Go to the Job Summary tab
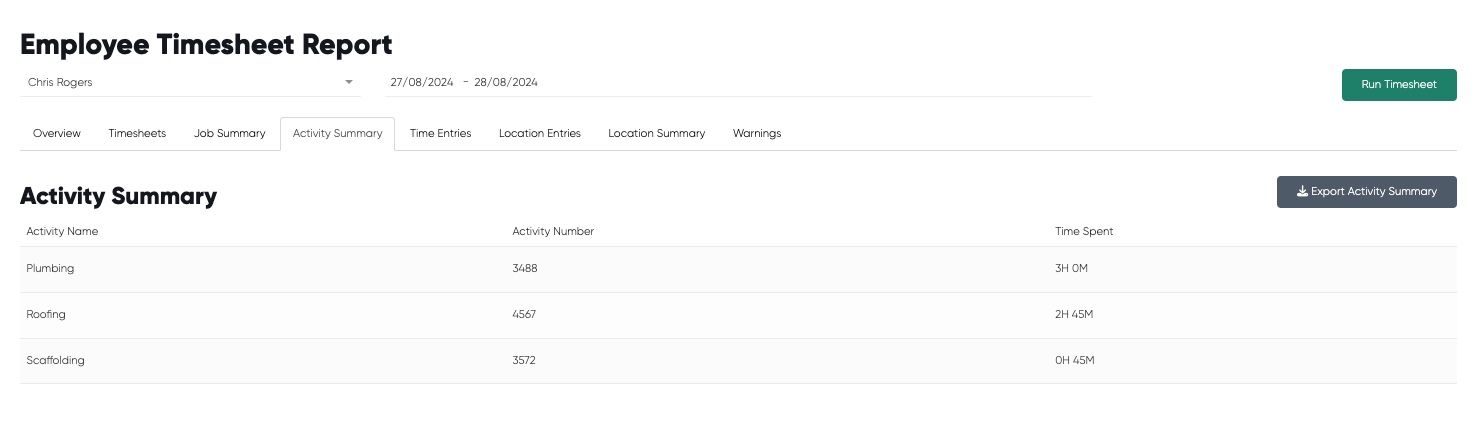 (x=230, y=133)
